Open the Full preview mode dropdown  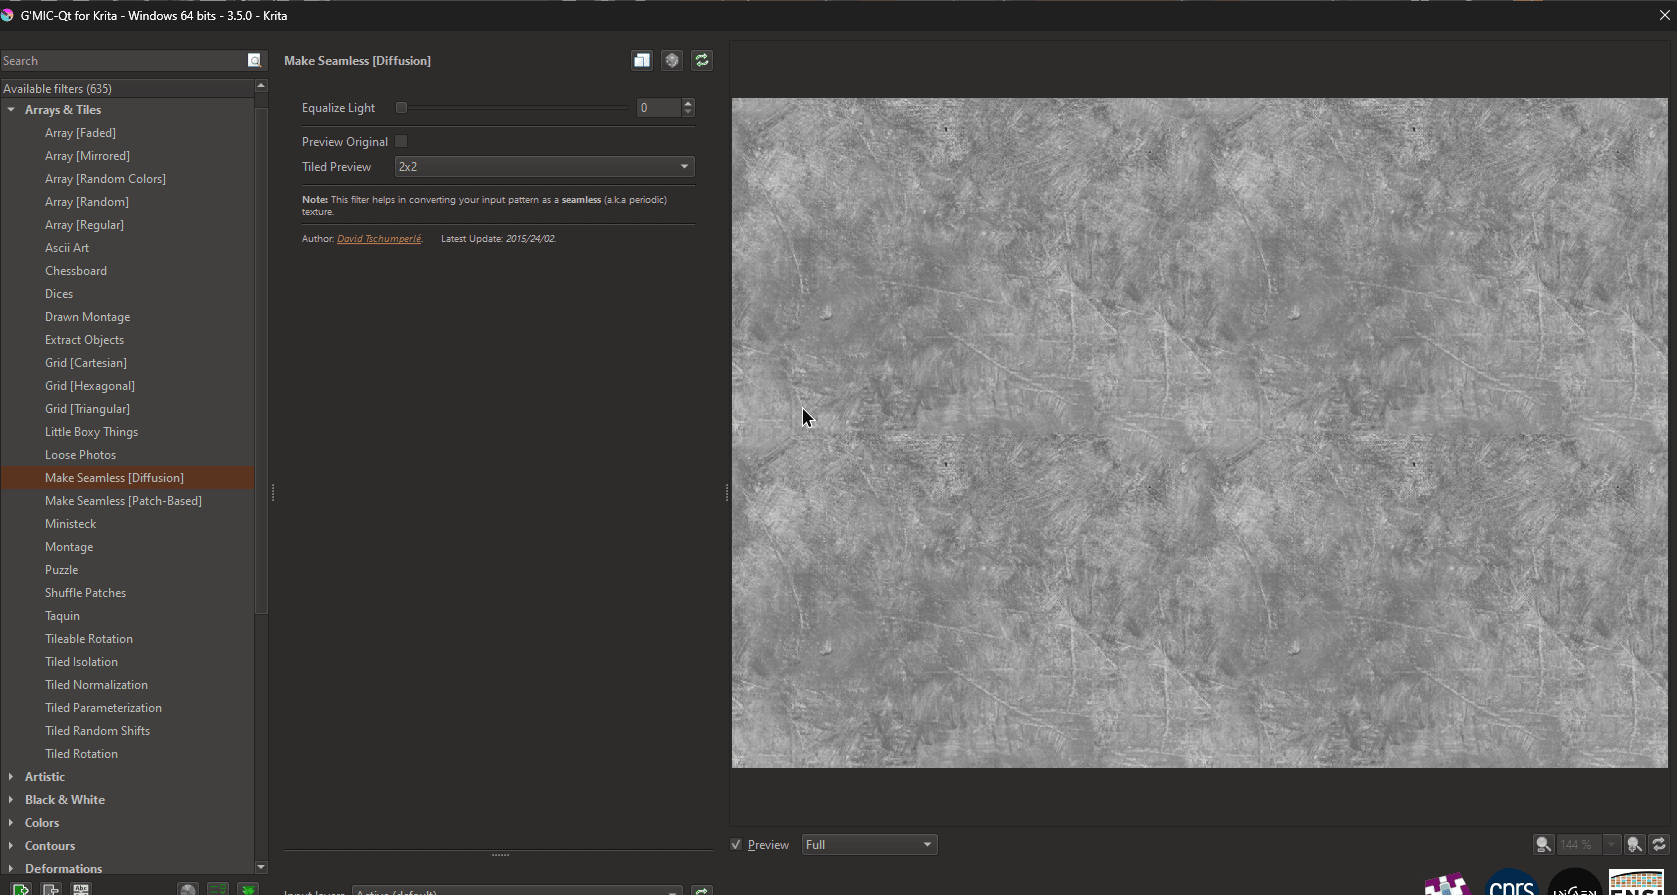click(868, 845)
